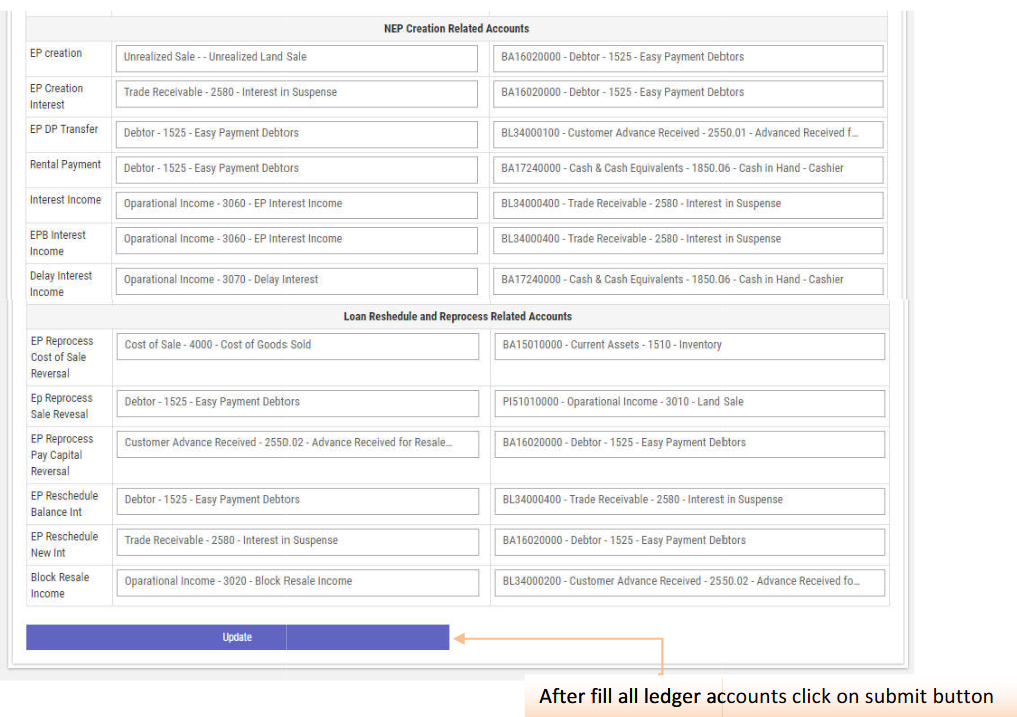Select the Unrealized Land Sale field for EP creation
This screenshot has width=1017, height=717.
coord(296,57)
